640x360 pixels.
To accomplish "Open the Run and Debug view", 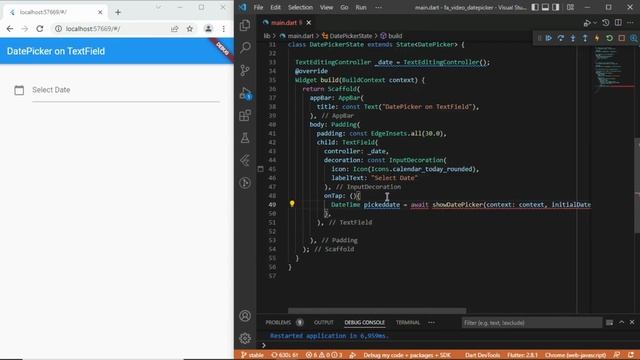I will pos(245,93).
